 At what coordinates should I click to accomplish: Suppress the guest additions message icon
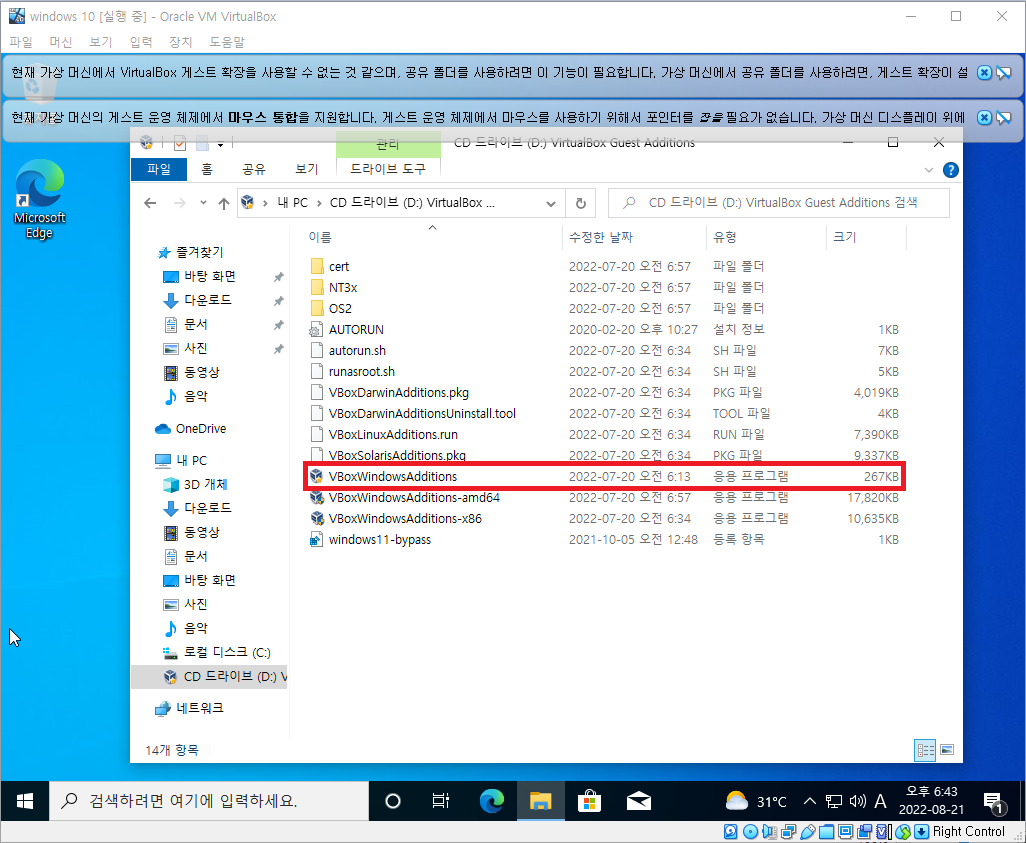pos(1004,73)
